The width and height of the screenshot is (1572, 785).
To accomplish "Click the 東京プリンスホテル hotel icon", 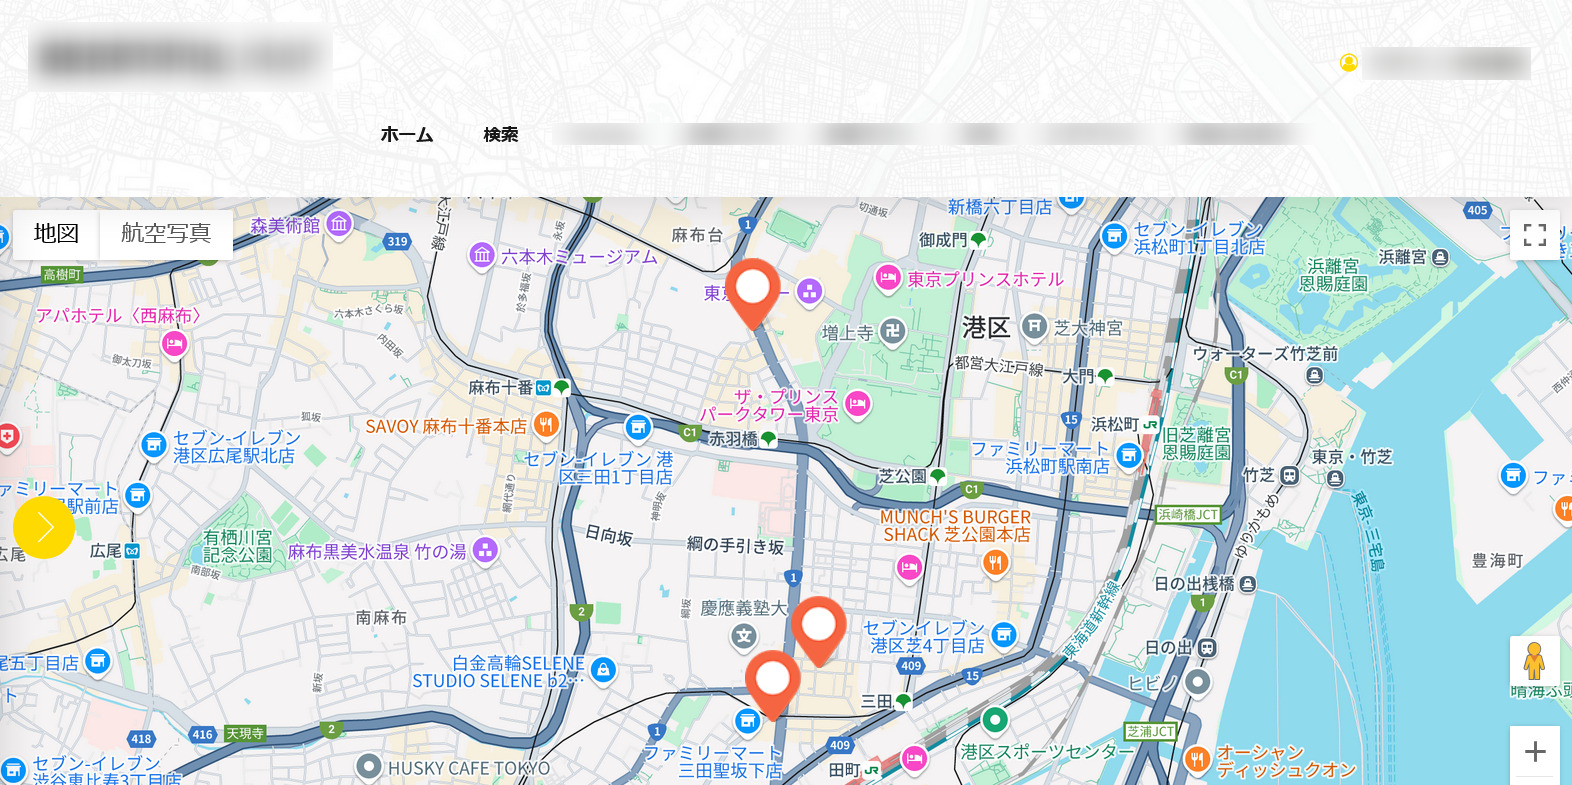I will (888, 278).
